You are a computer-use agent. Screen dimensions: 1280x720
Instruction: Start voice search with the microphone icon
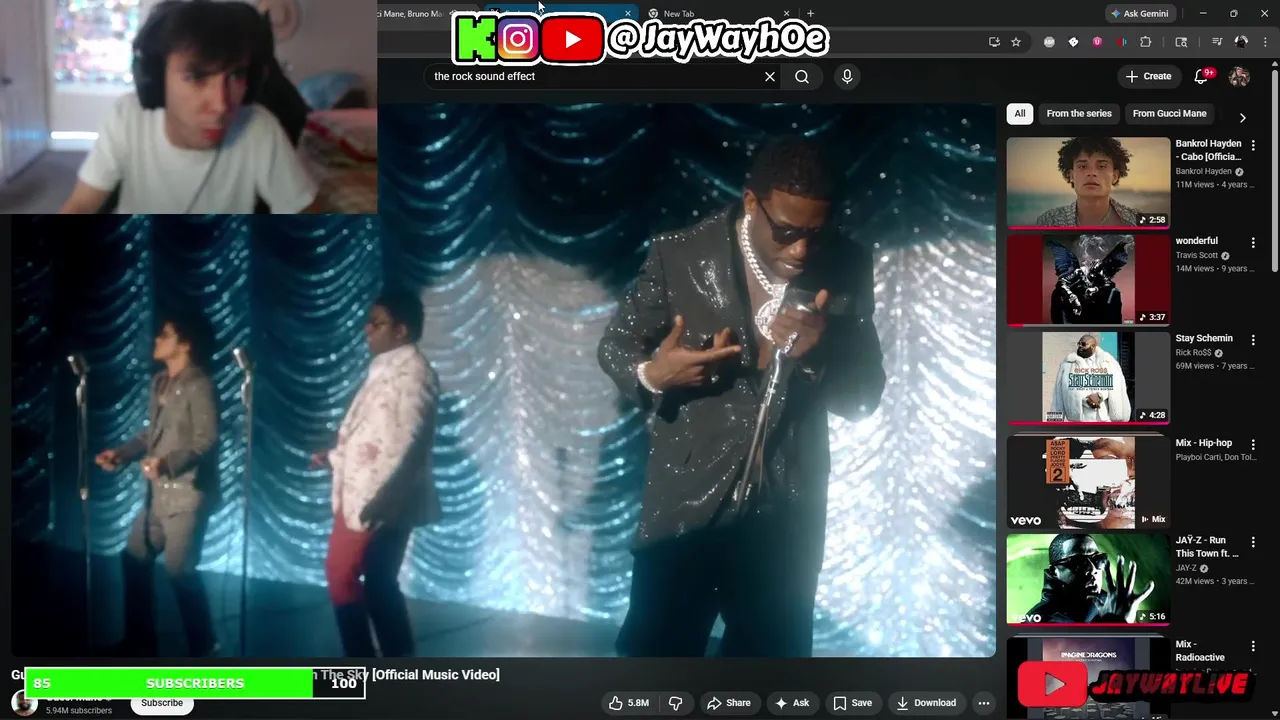[x=847, y=76]
